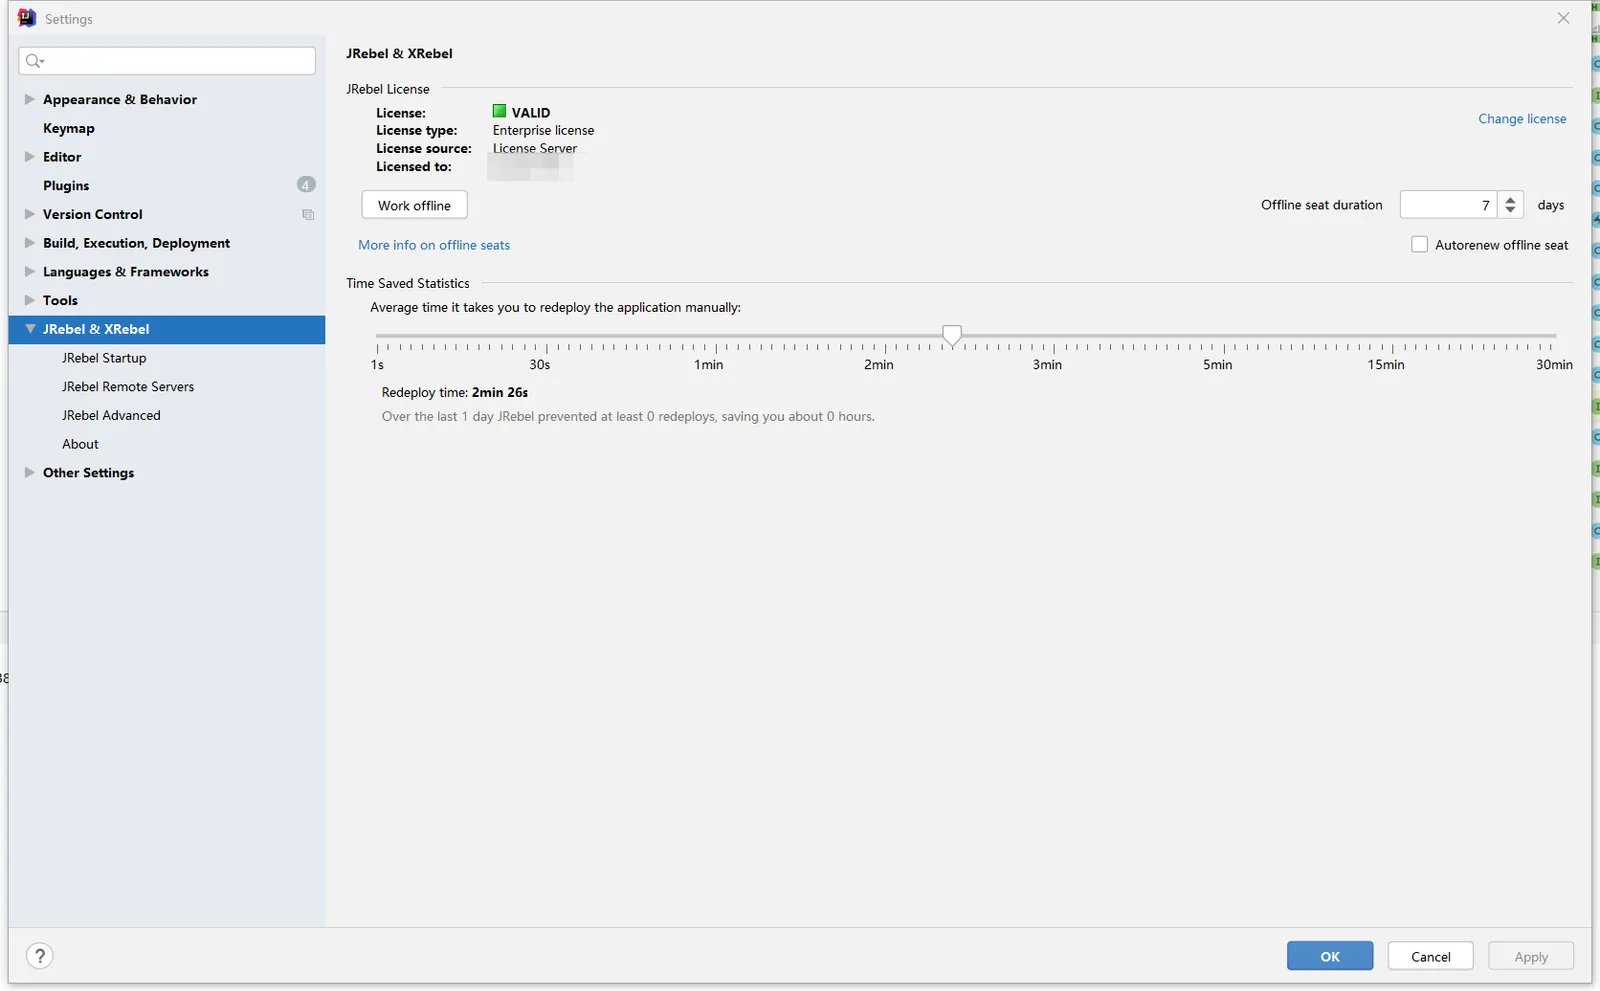Expand the Languages & Frameworks section

click(30, 272)
